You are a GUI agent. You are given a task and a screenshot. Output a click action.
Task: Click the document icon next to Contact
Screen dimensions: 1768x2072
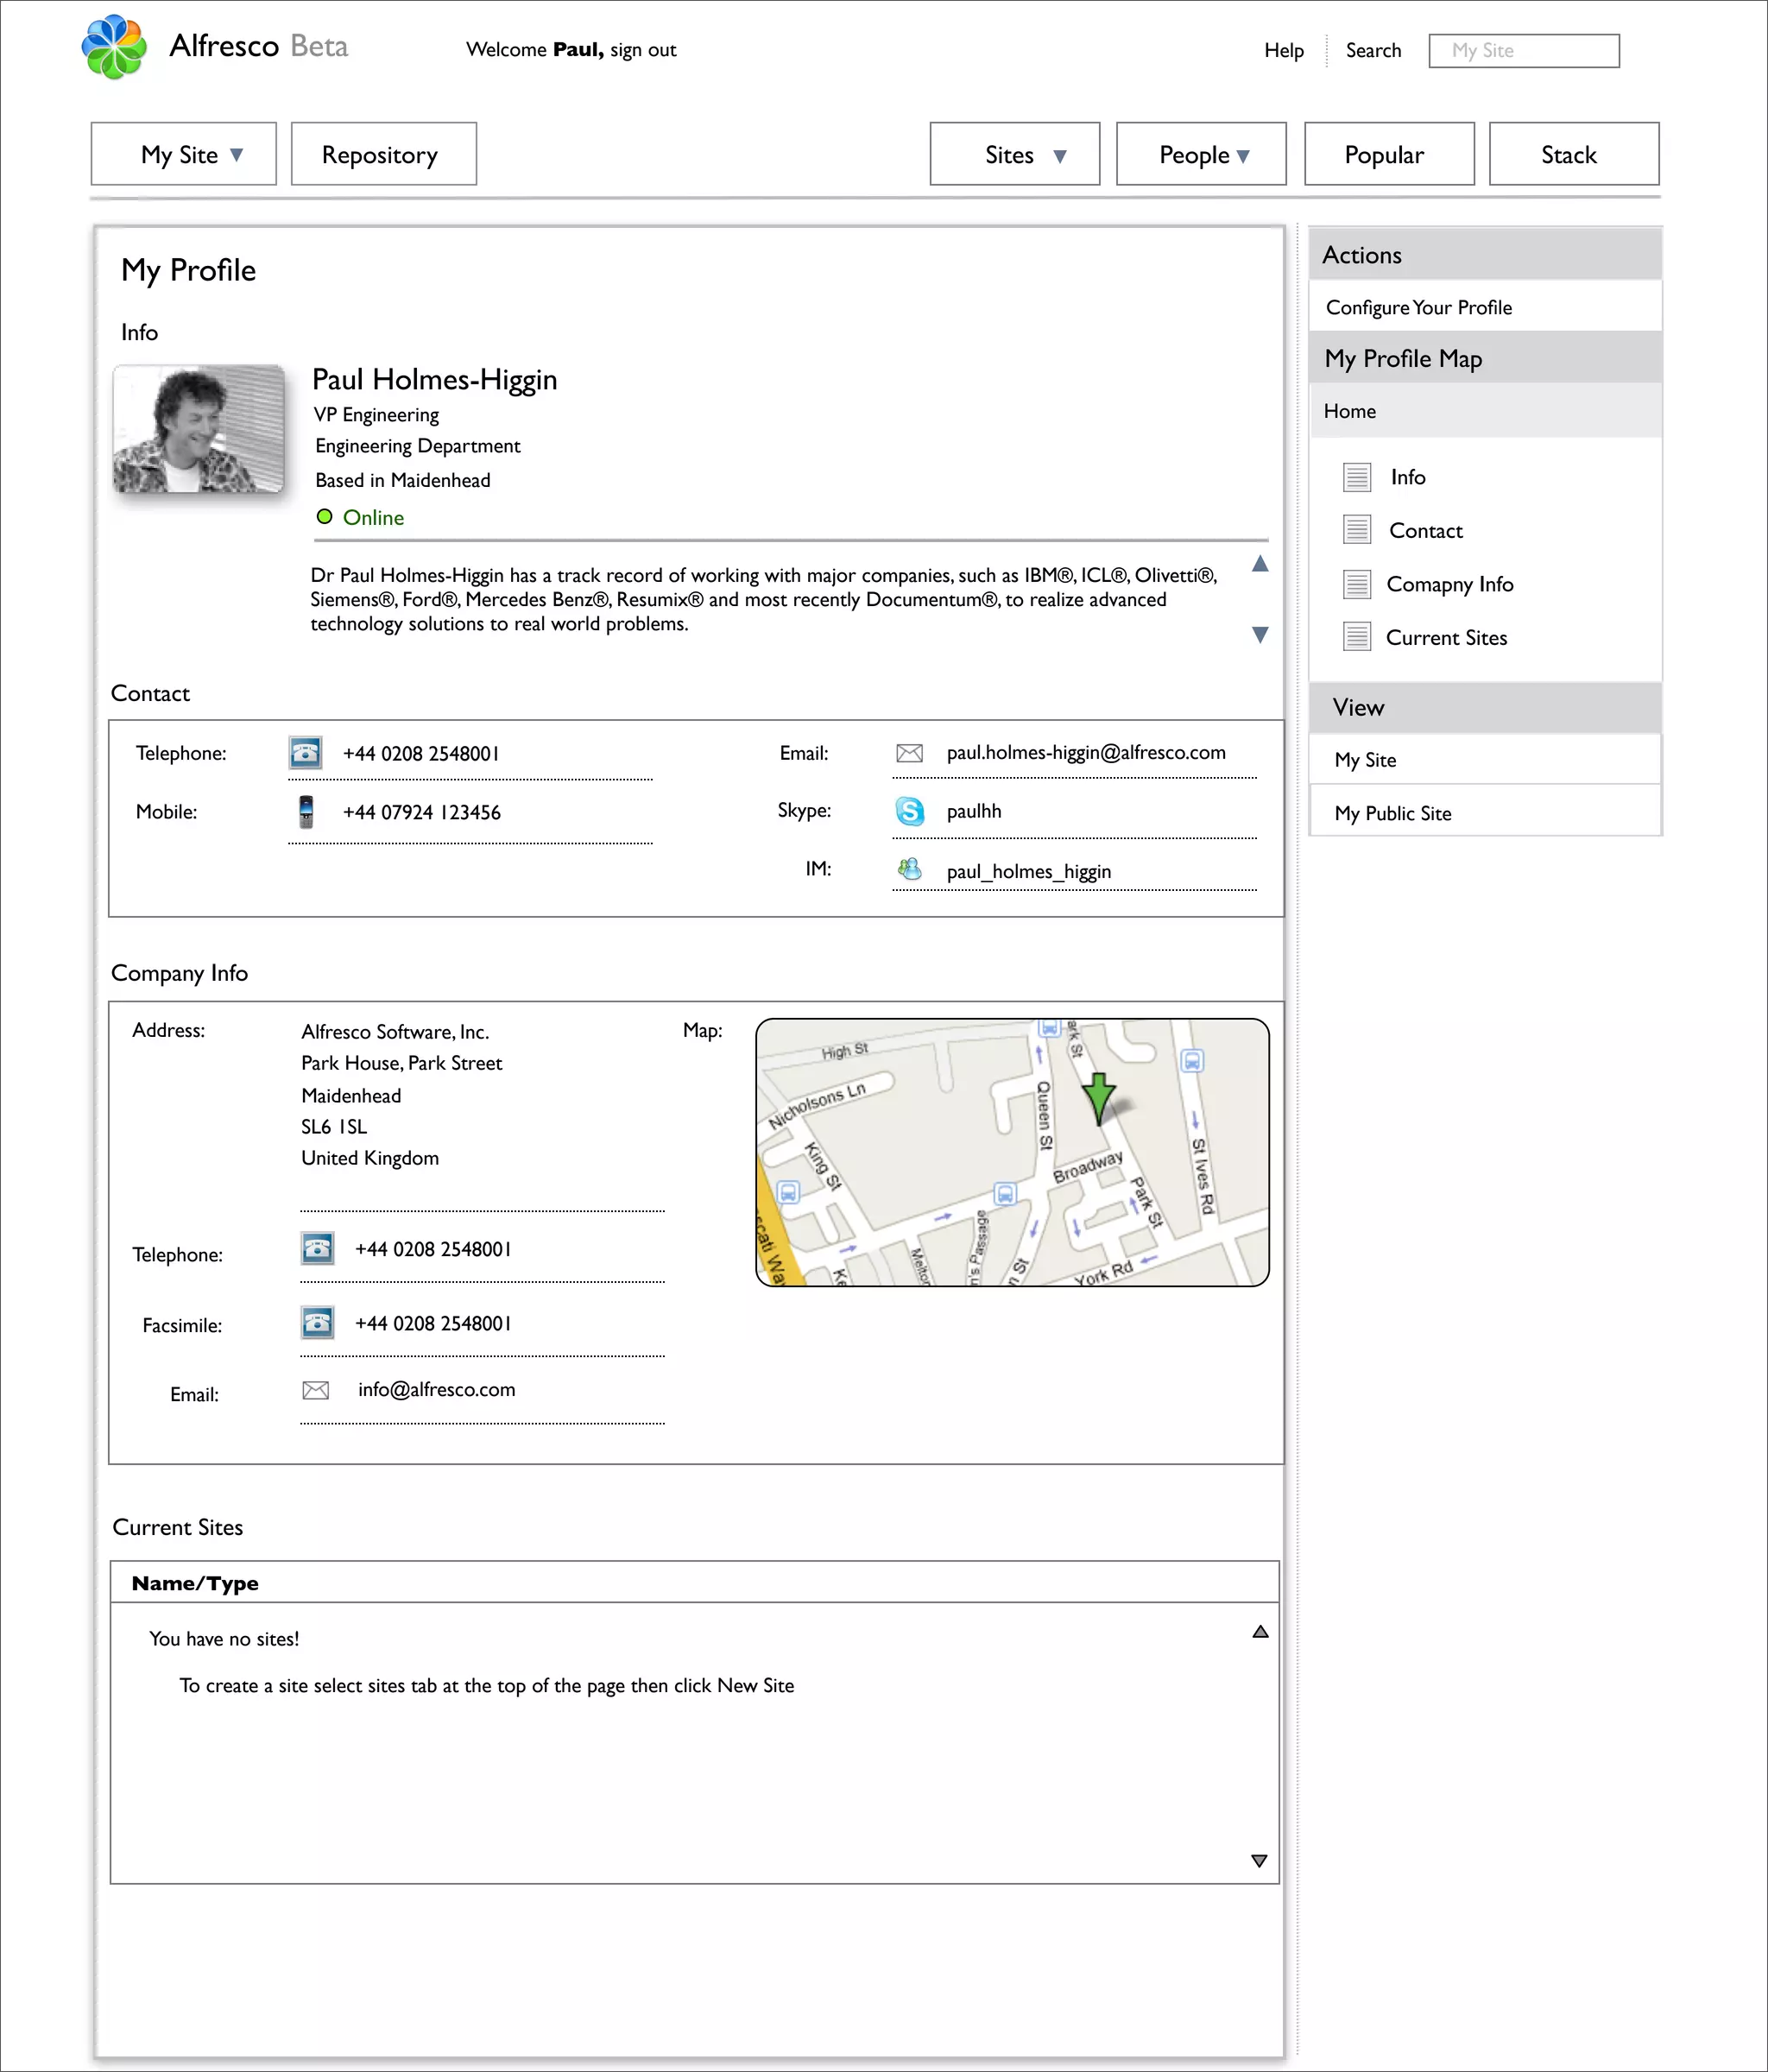click(x=1357, y=530)
